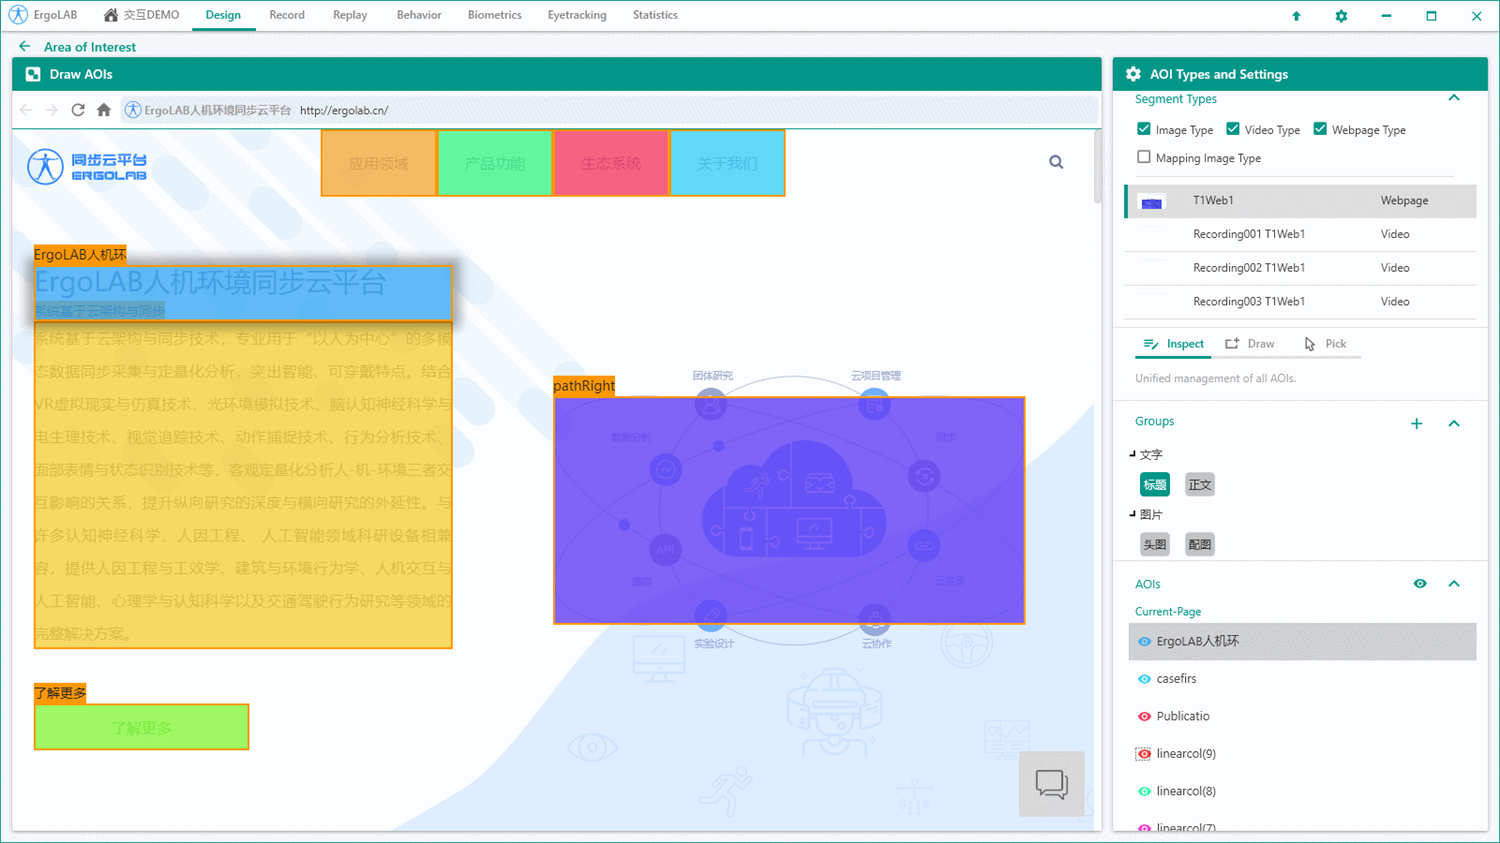The width and height of the screenshot is (1500, 843).
Task: Switch to the Draw mode tab
Action: click(x=1250, y=344)
